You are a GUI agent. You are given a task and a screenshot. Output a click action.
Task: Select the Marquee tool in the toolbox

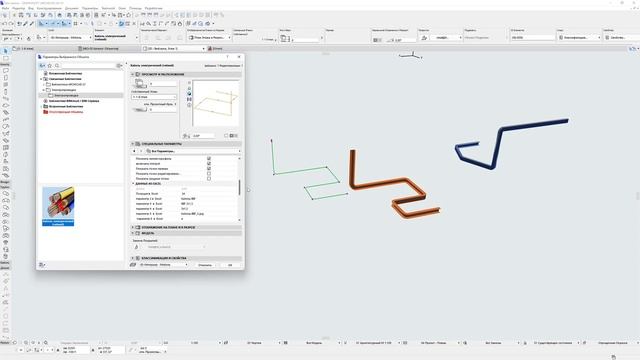pyautogui.click(x=5, y=58)
